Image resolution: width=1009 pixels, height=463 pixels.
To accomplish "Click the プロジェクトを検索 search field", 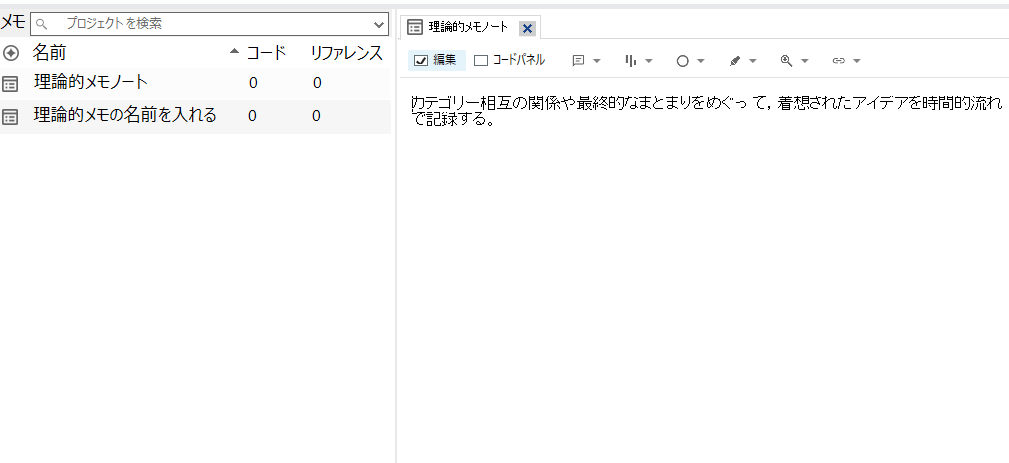I will pos(209,24).
